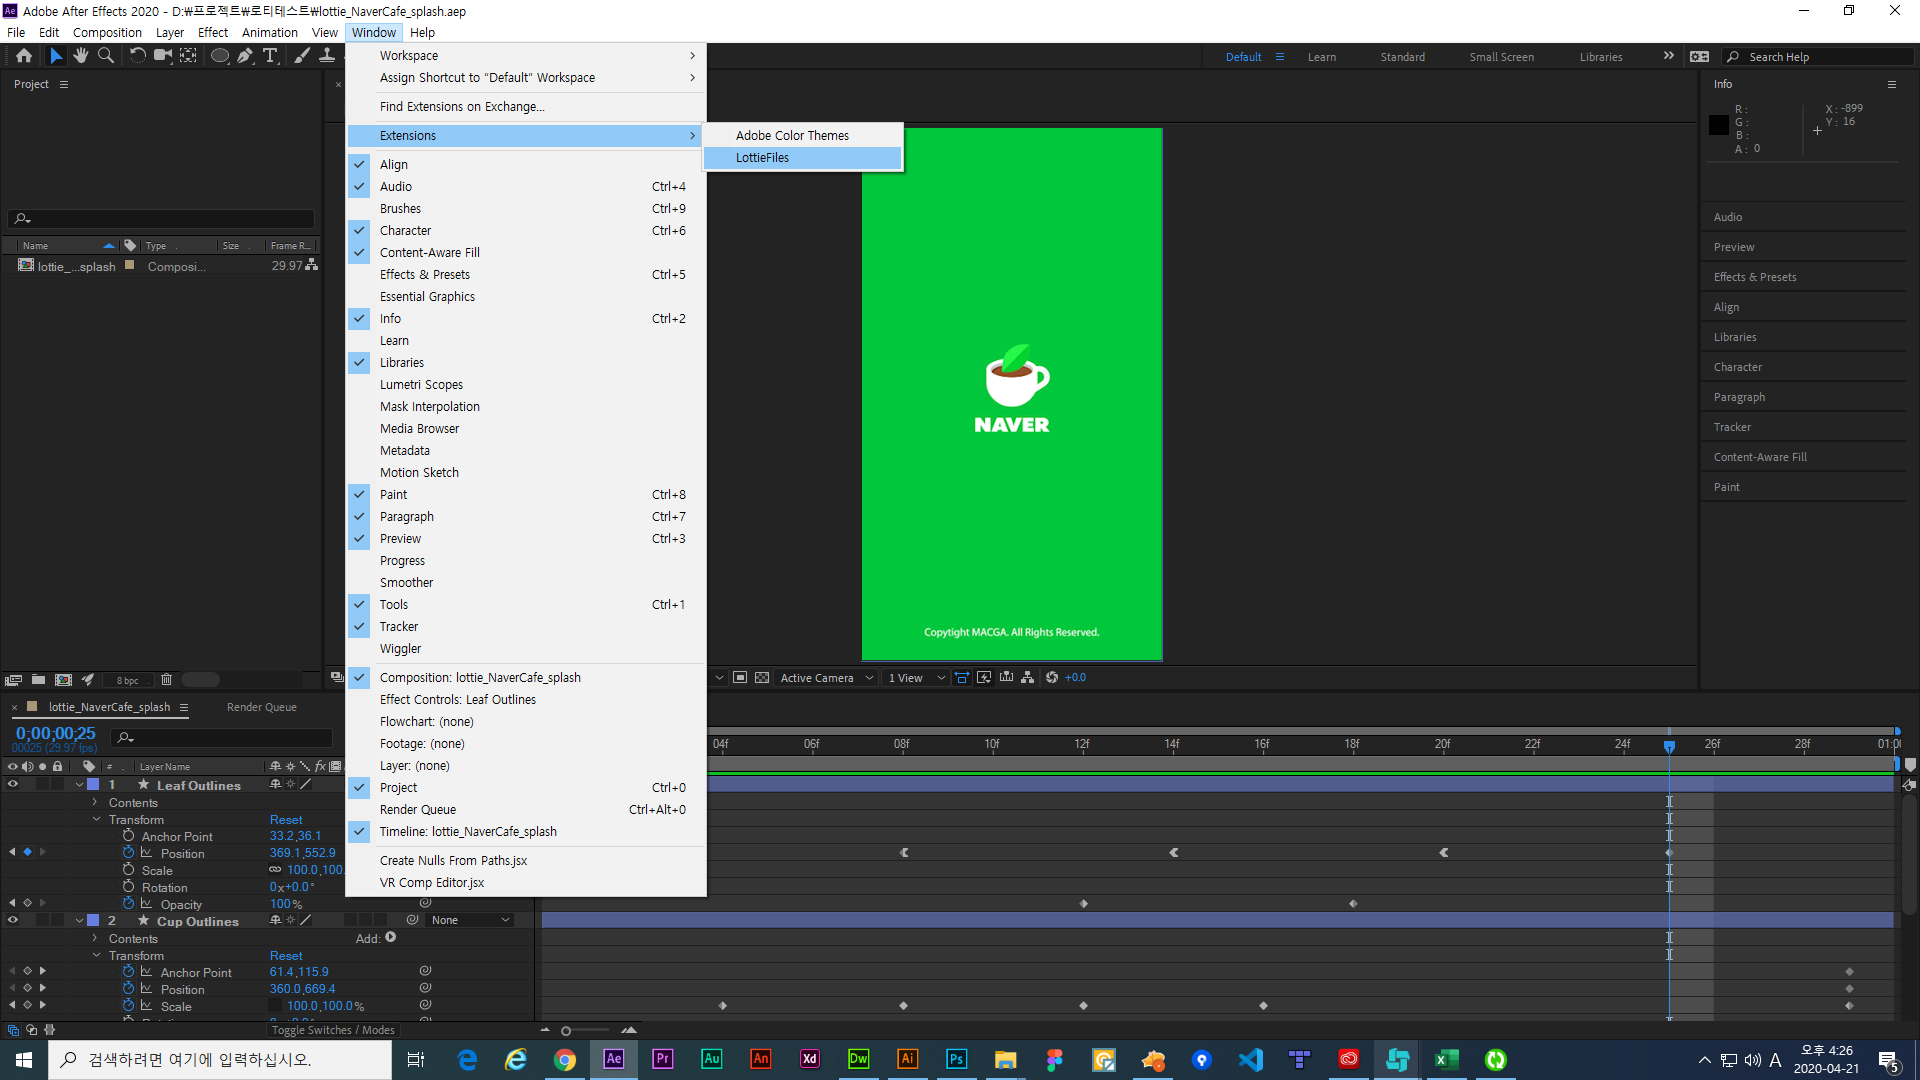Open the Active Camera view dropdown
This screenshot has width=1920, height=1080.
pyautogui.click(x=826, y=678)
